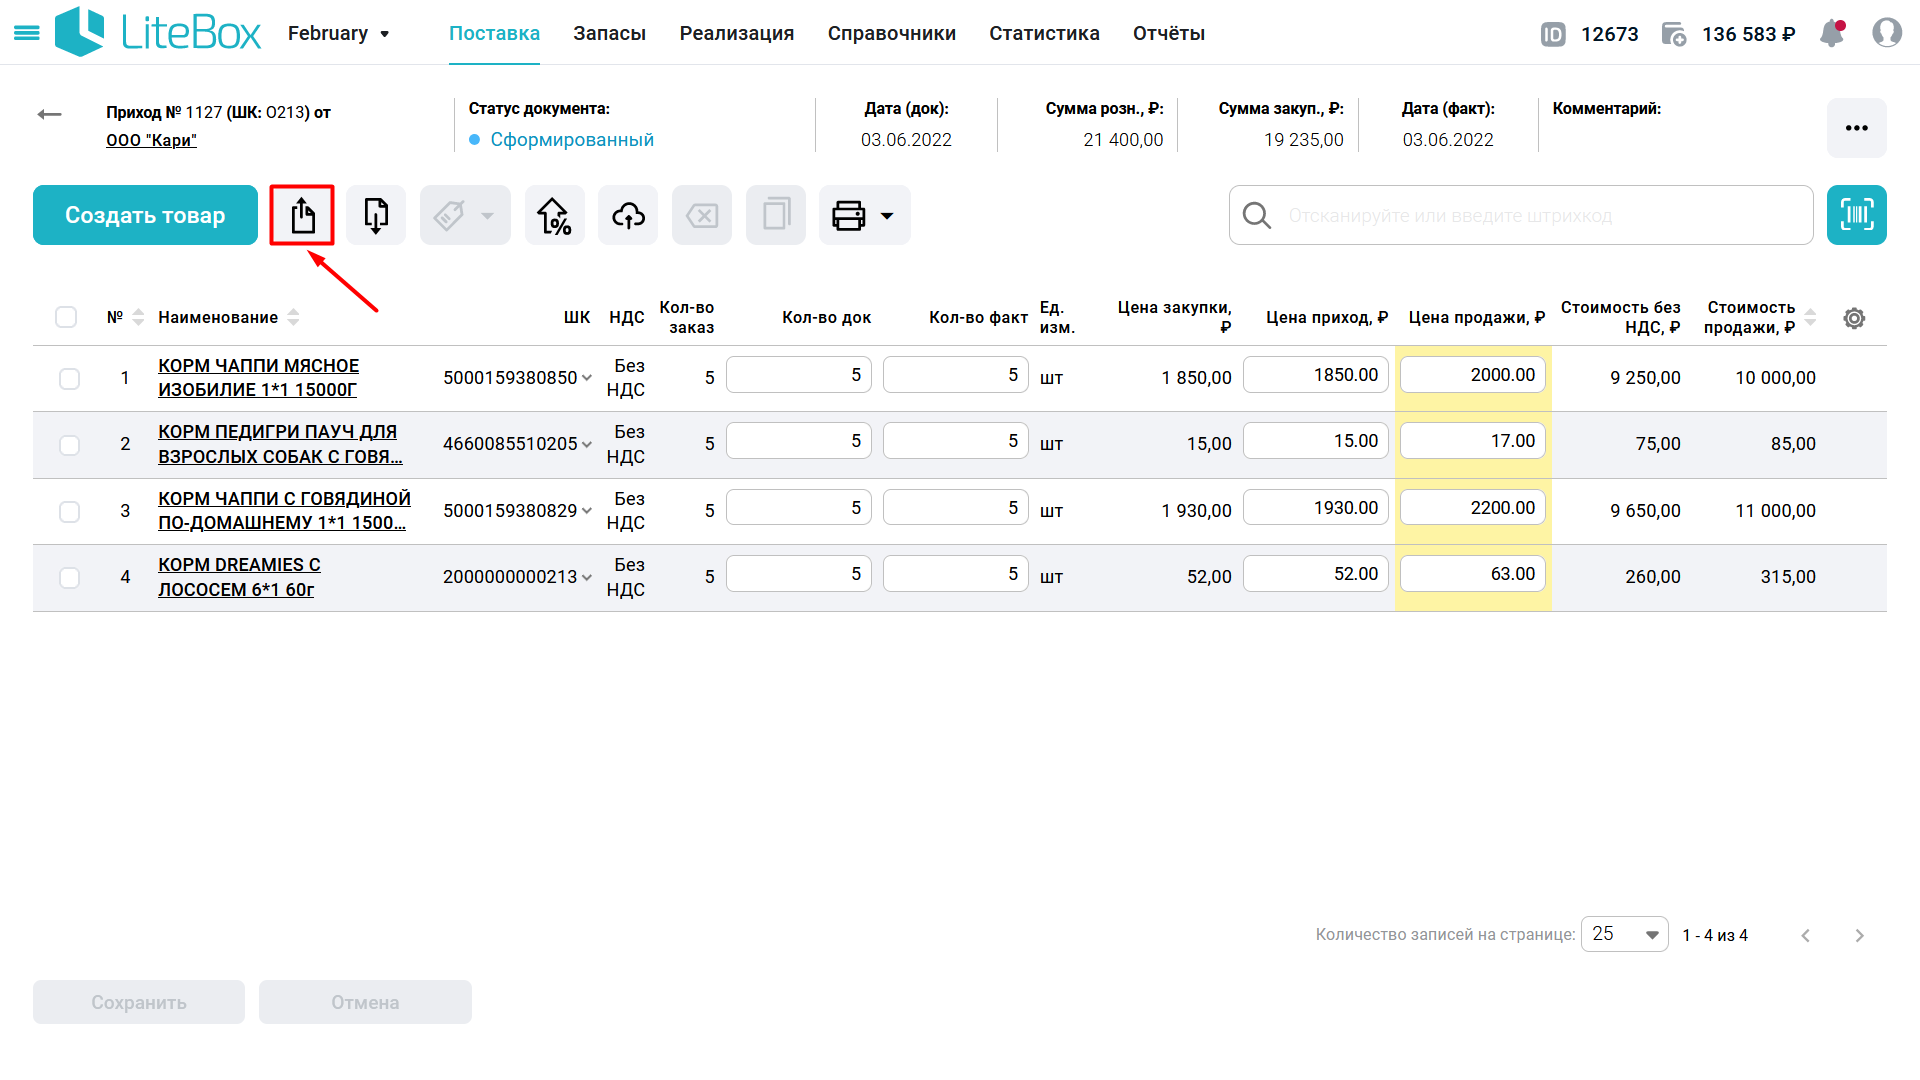Click the LiteBox logo
This screenshot has width=1920, height=1080.
[x=157, y=32]
